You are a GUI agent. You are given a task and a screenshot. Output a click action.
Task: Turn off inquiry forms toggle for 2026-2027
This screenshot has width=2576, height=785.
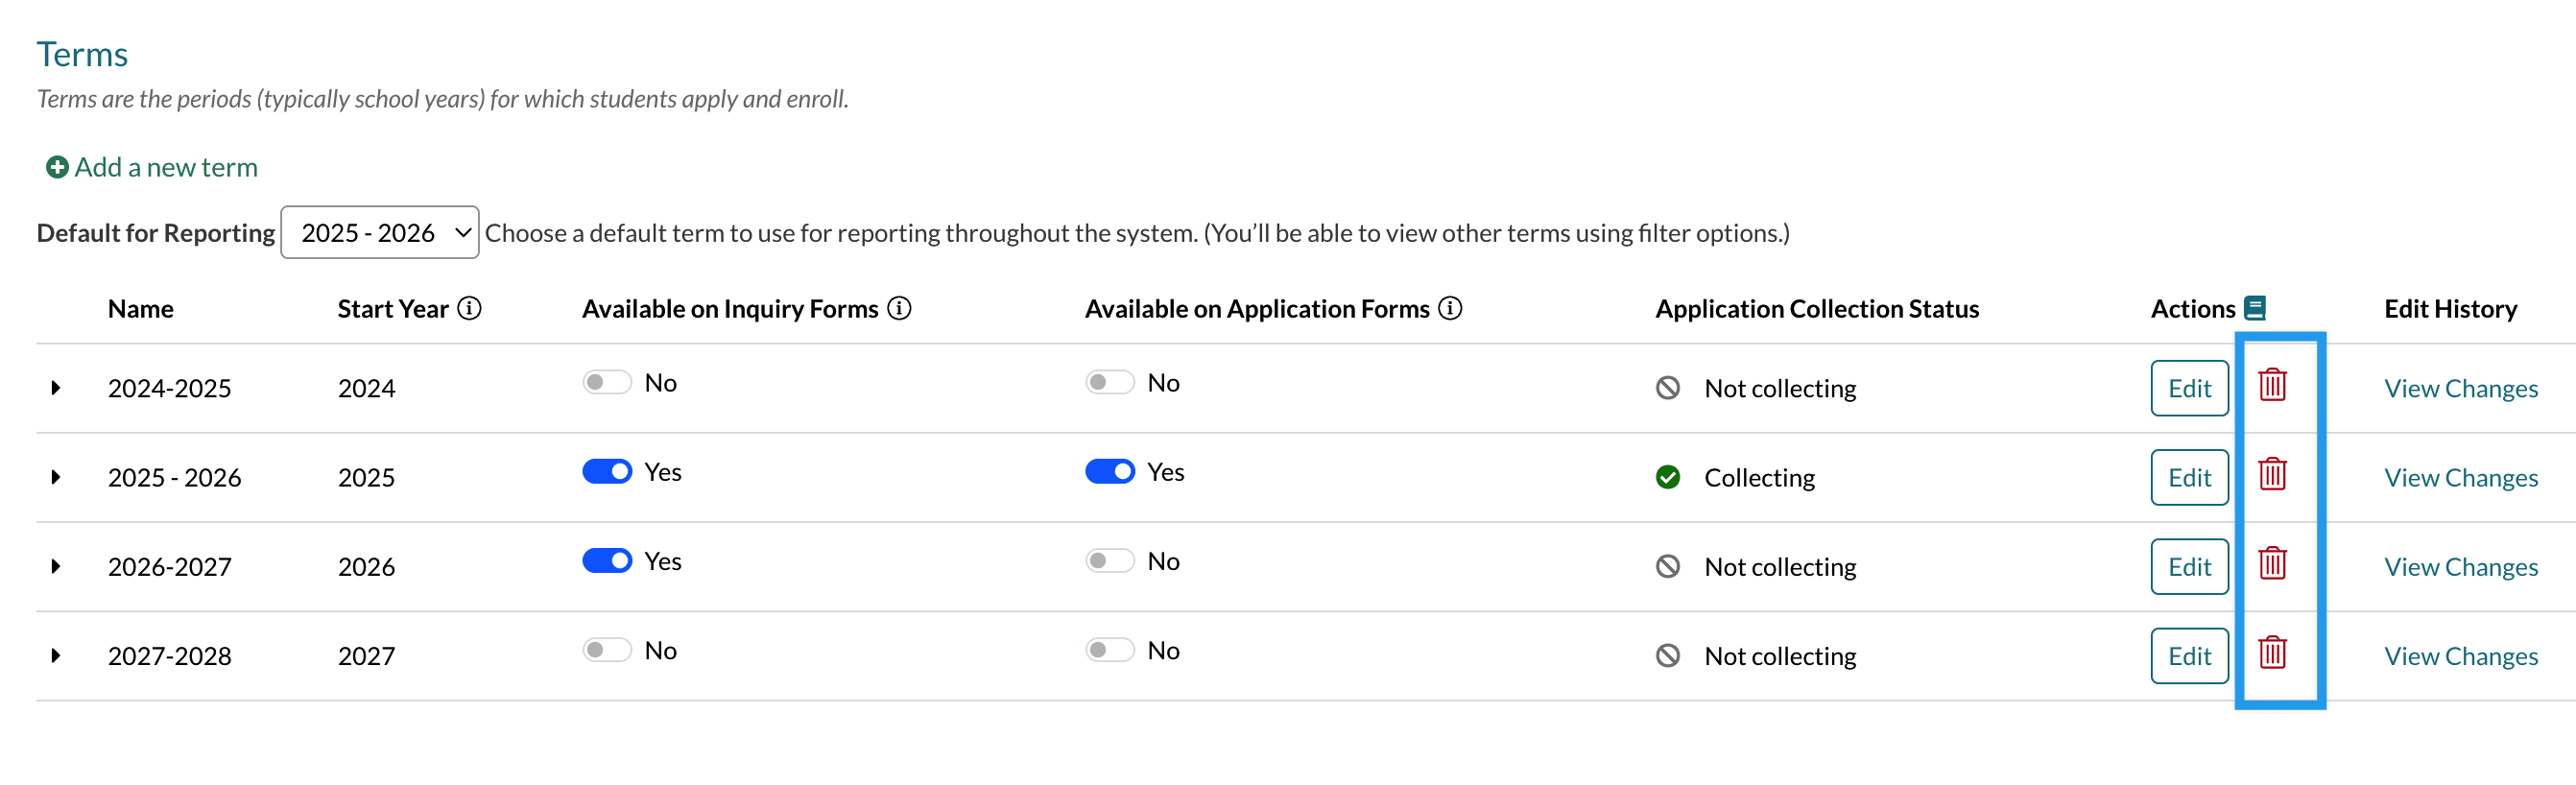[607, 560]
